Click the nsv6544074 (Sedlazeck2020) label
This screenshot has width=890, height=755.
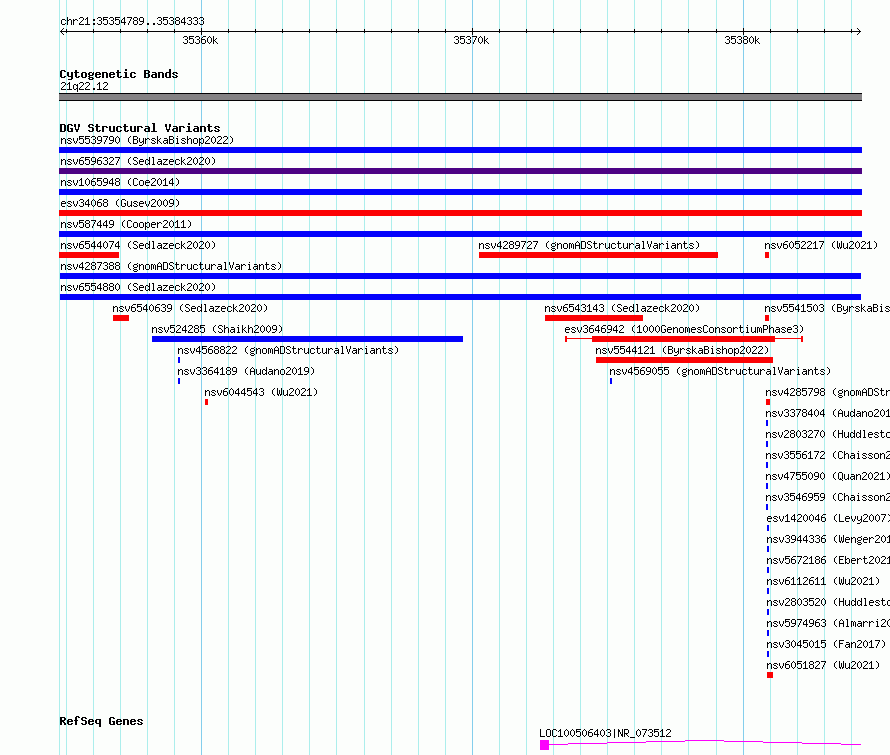(138, 245)
